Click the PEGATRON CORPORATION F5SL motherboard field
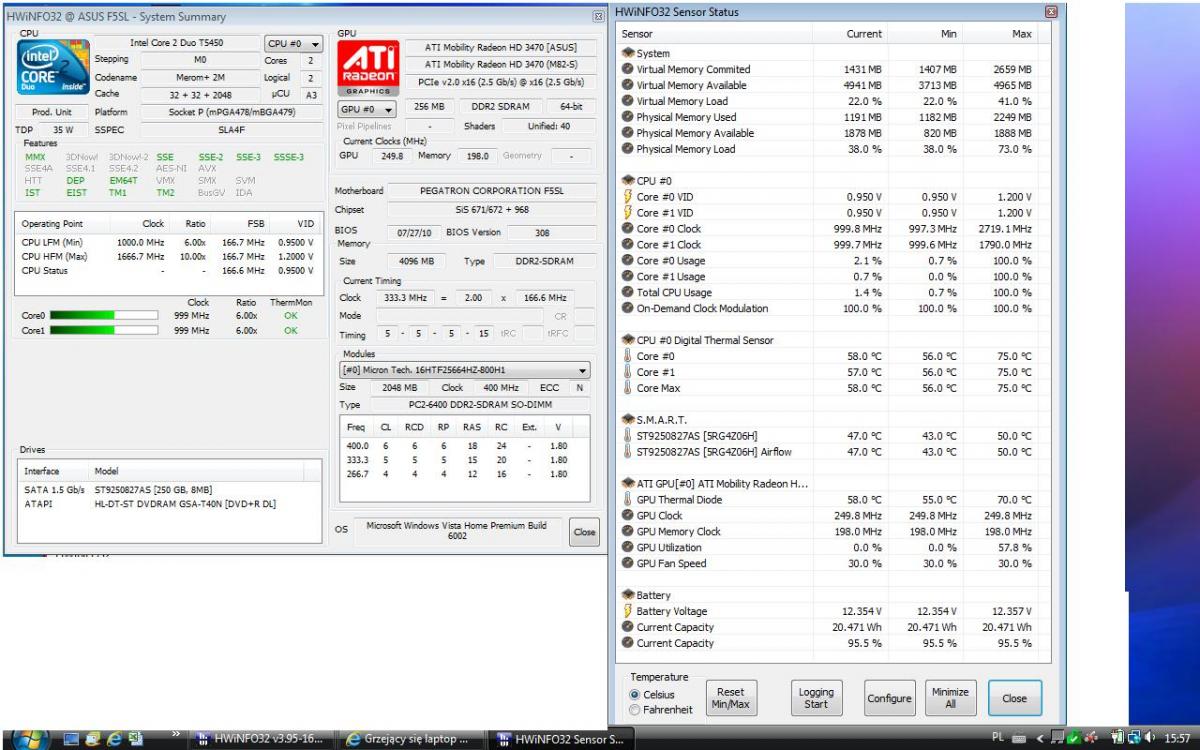1200x750 pixels. [490, 190]
